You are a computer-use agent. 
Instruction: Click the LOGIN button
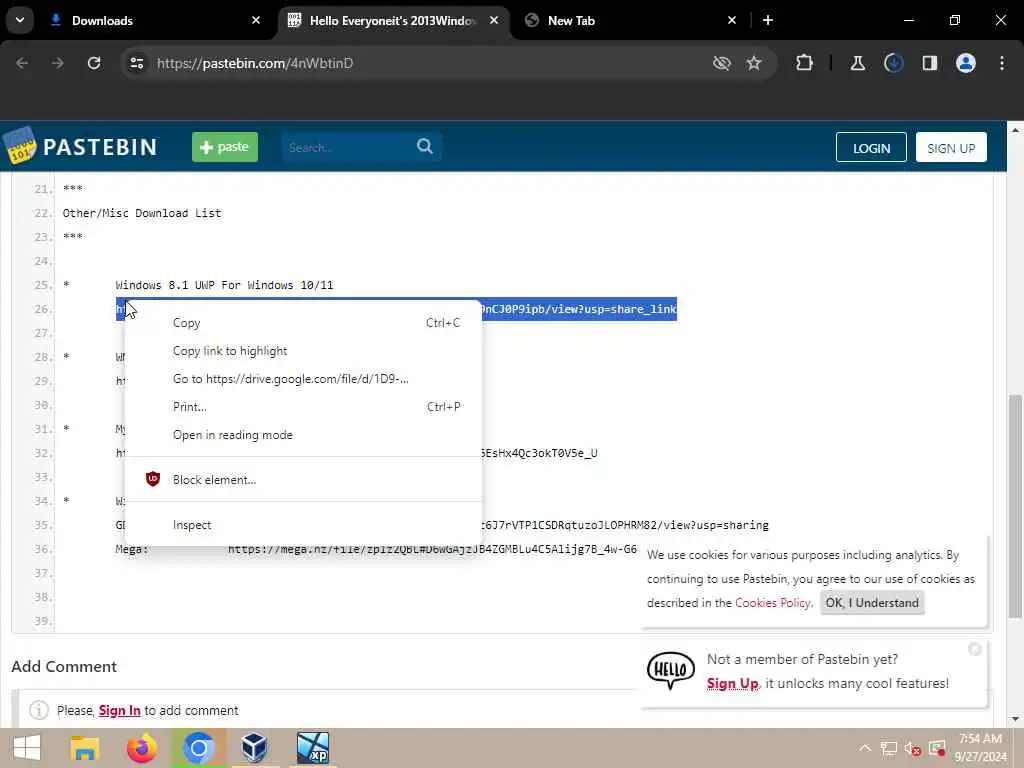871,148
